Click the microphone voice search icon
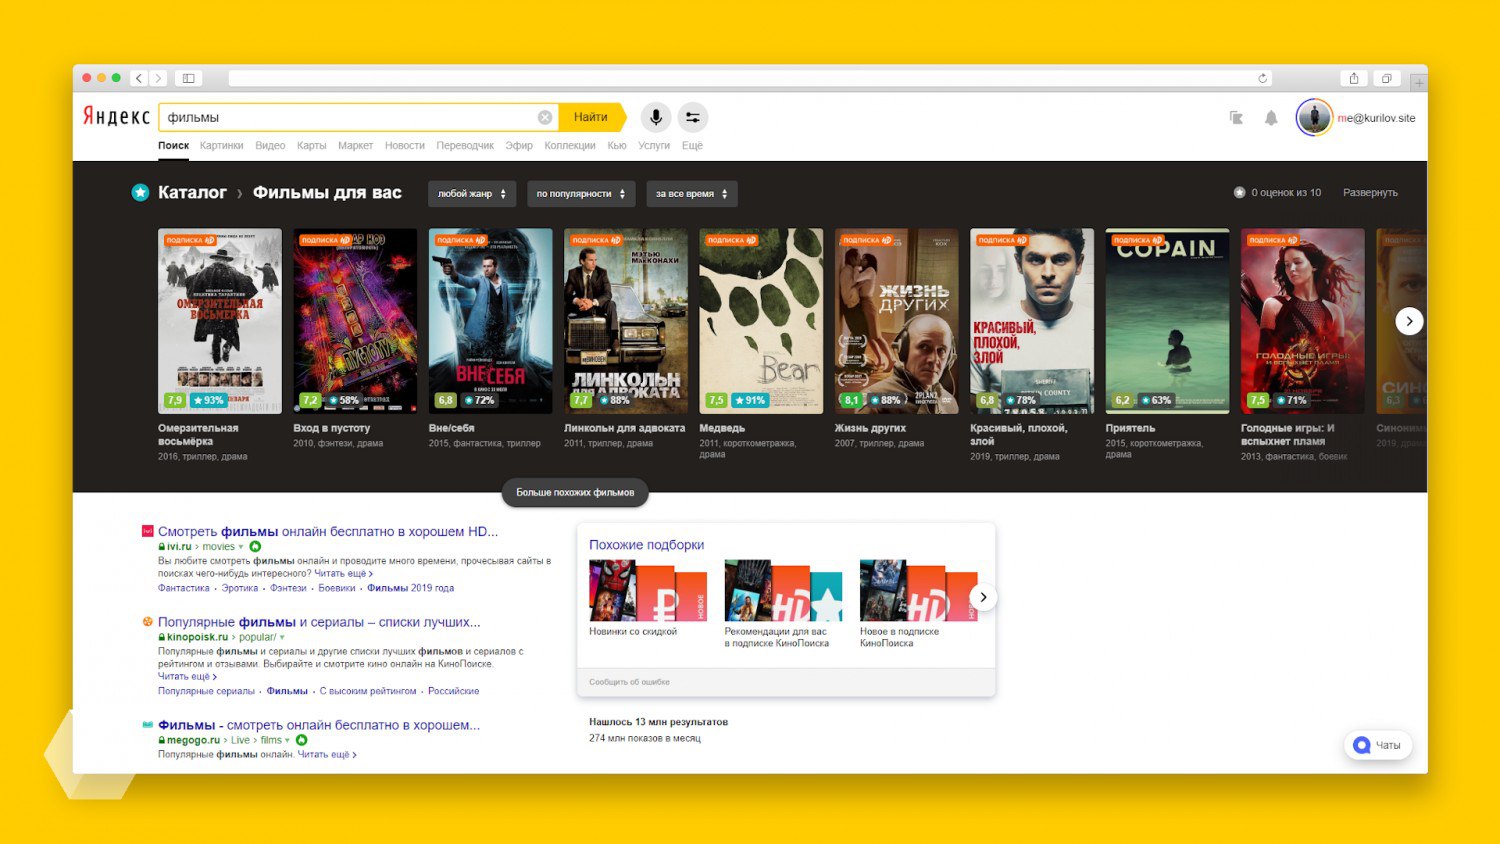Image resolution: width=1500 pixels, height=844 pixels. 656,117
